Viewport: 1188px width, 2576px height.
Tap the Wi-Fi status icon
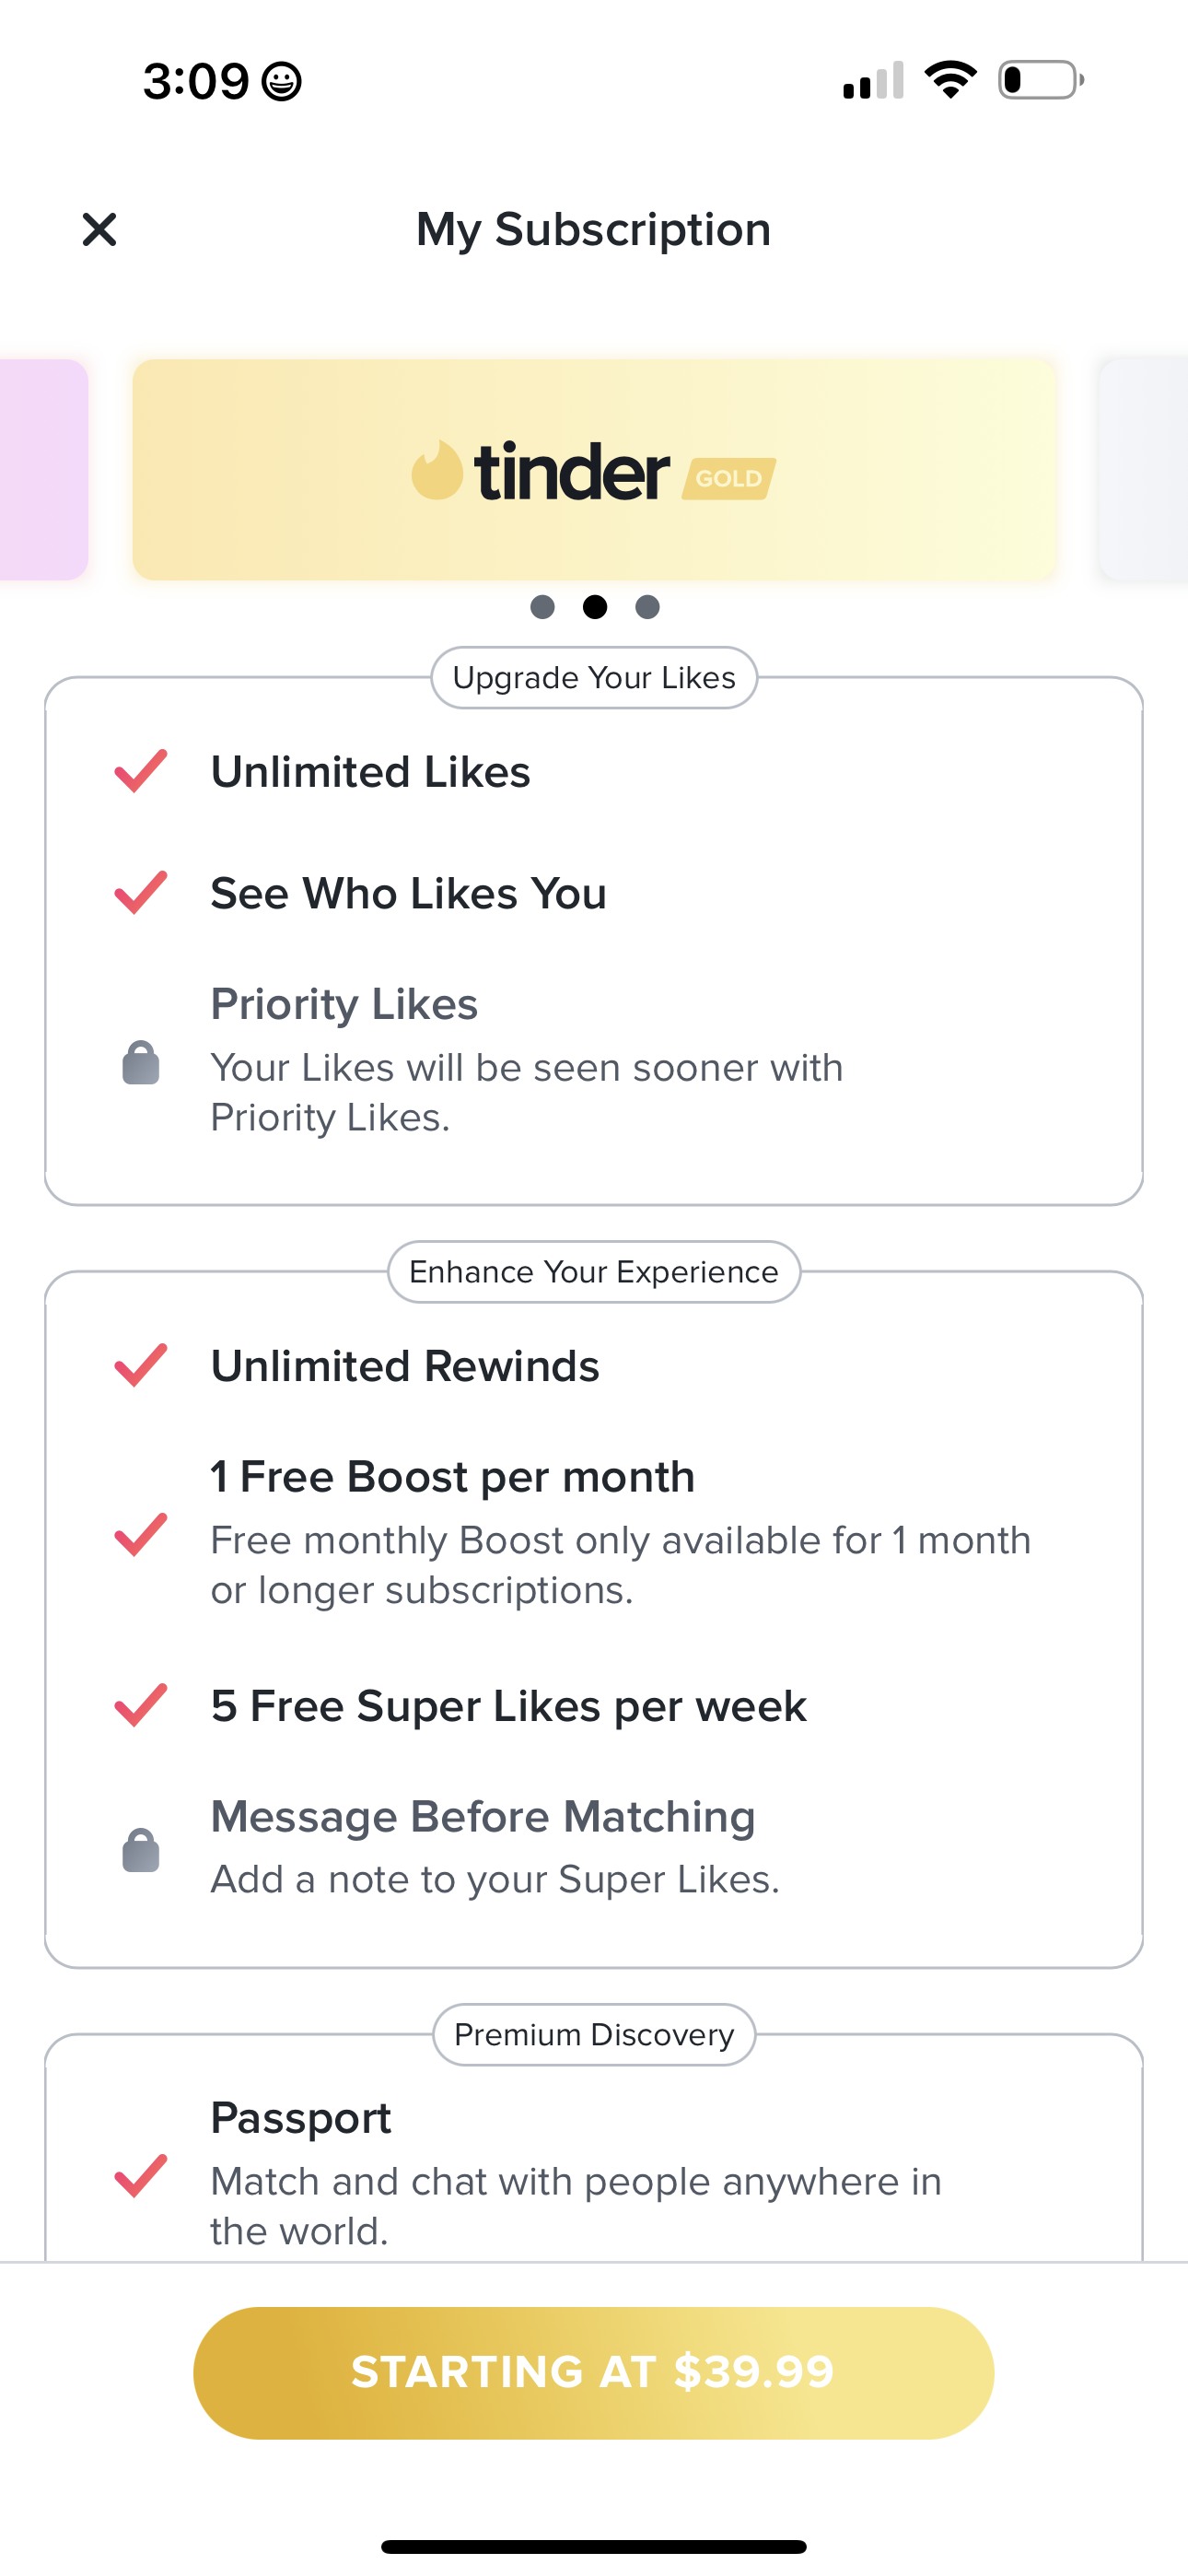(x=950, y=80)
